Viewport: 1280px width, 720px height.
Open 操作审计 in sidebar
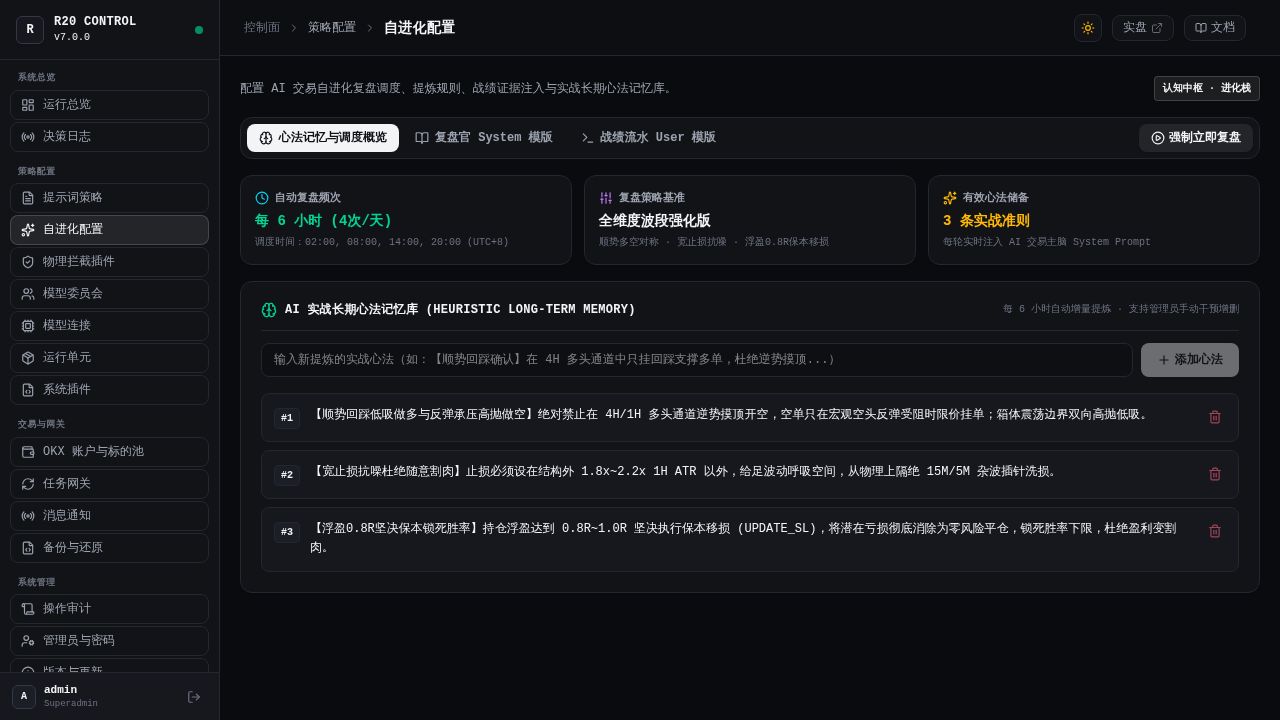109,609
